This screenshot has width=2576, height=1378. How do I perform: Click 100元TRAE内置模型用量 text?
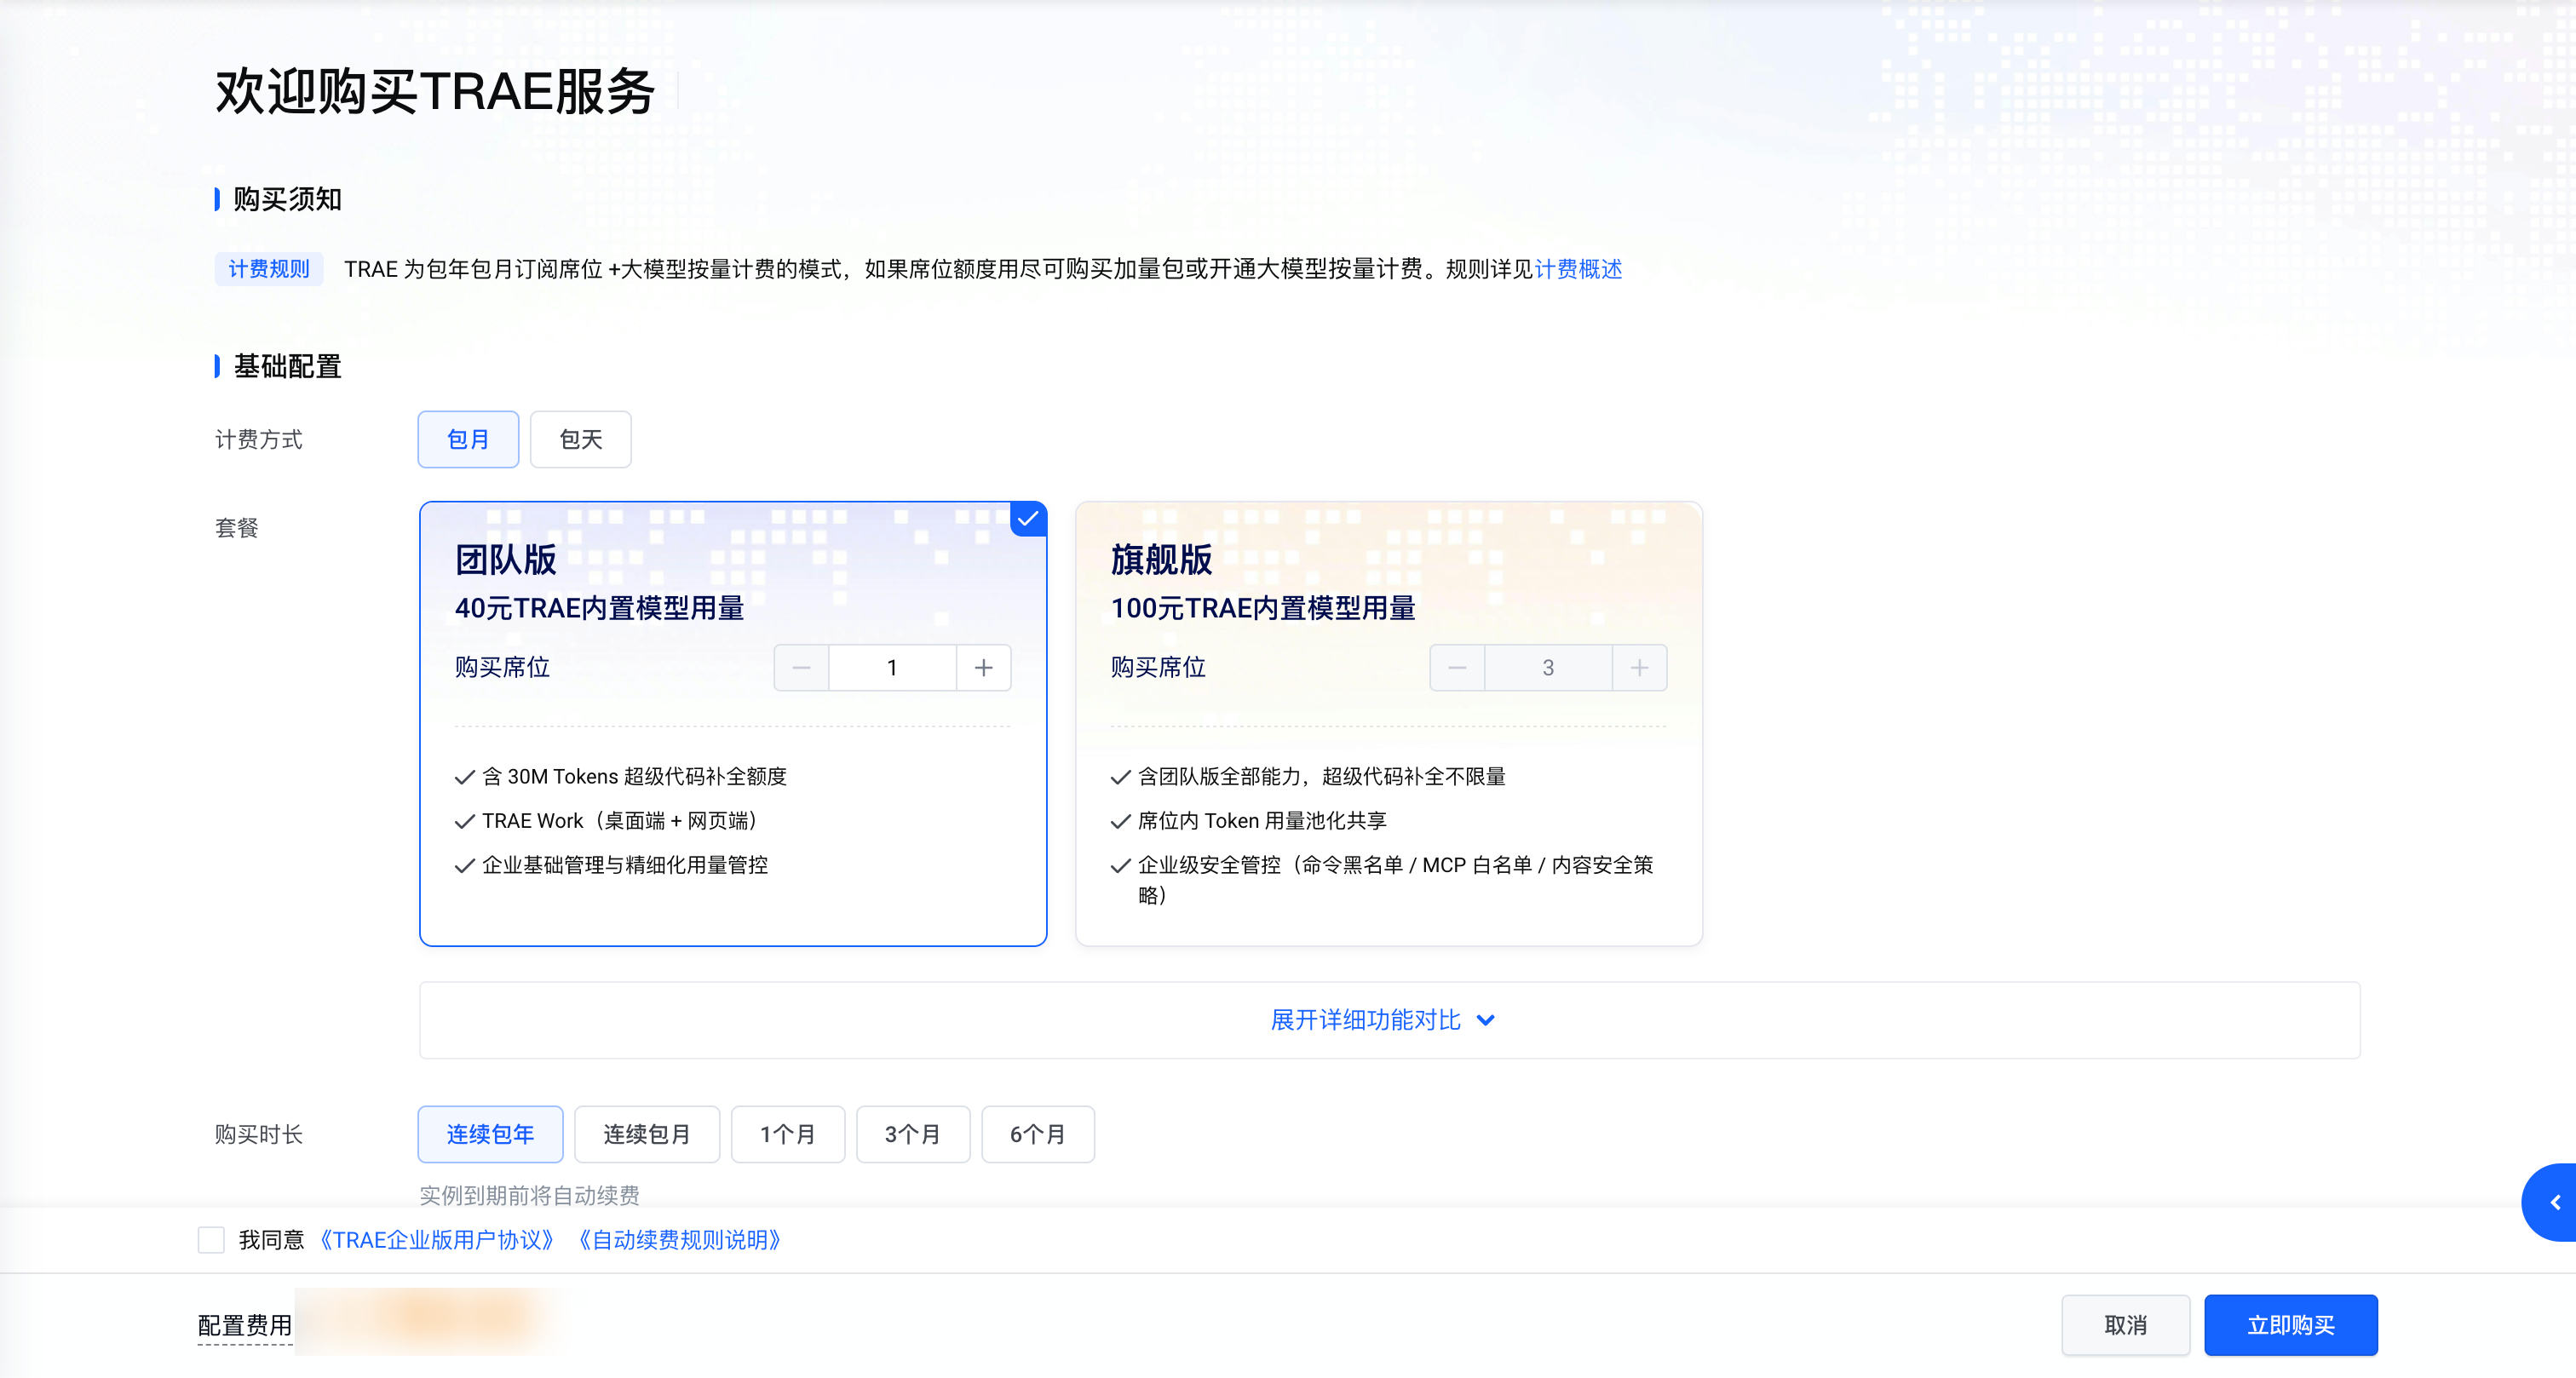(1263, 608)
